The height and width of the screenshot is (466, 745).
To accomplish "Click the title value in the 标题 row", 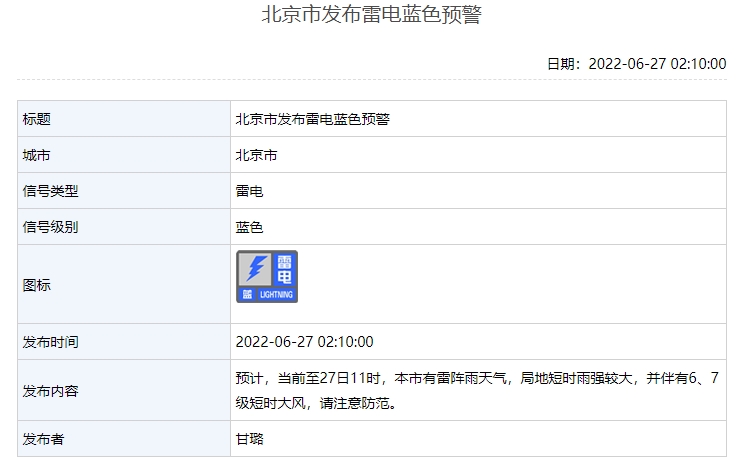I will pyautogui.click(x=312, y=119).
